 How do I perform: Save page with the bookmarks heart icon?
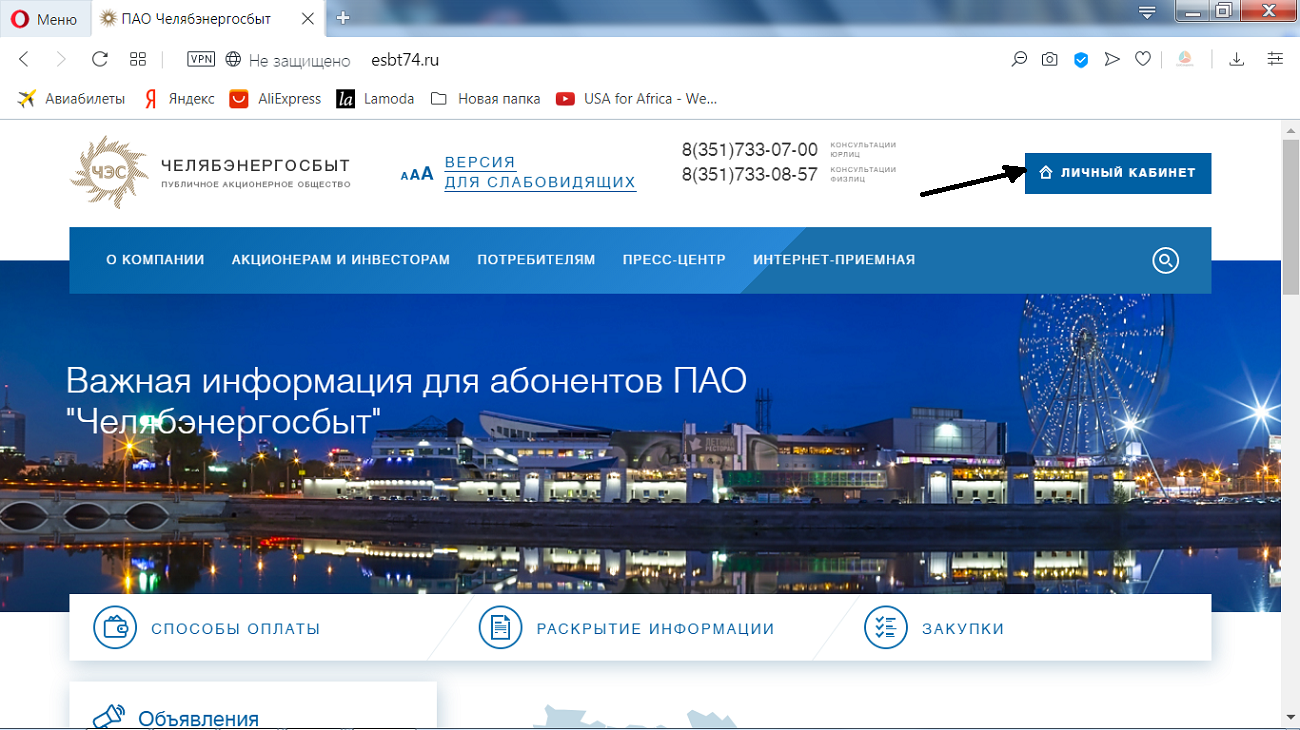point(1143,59)
